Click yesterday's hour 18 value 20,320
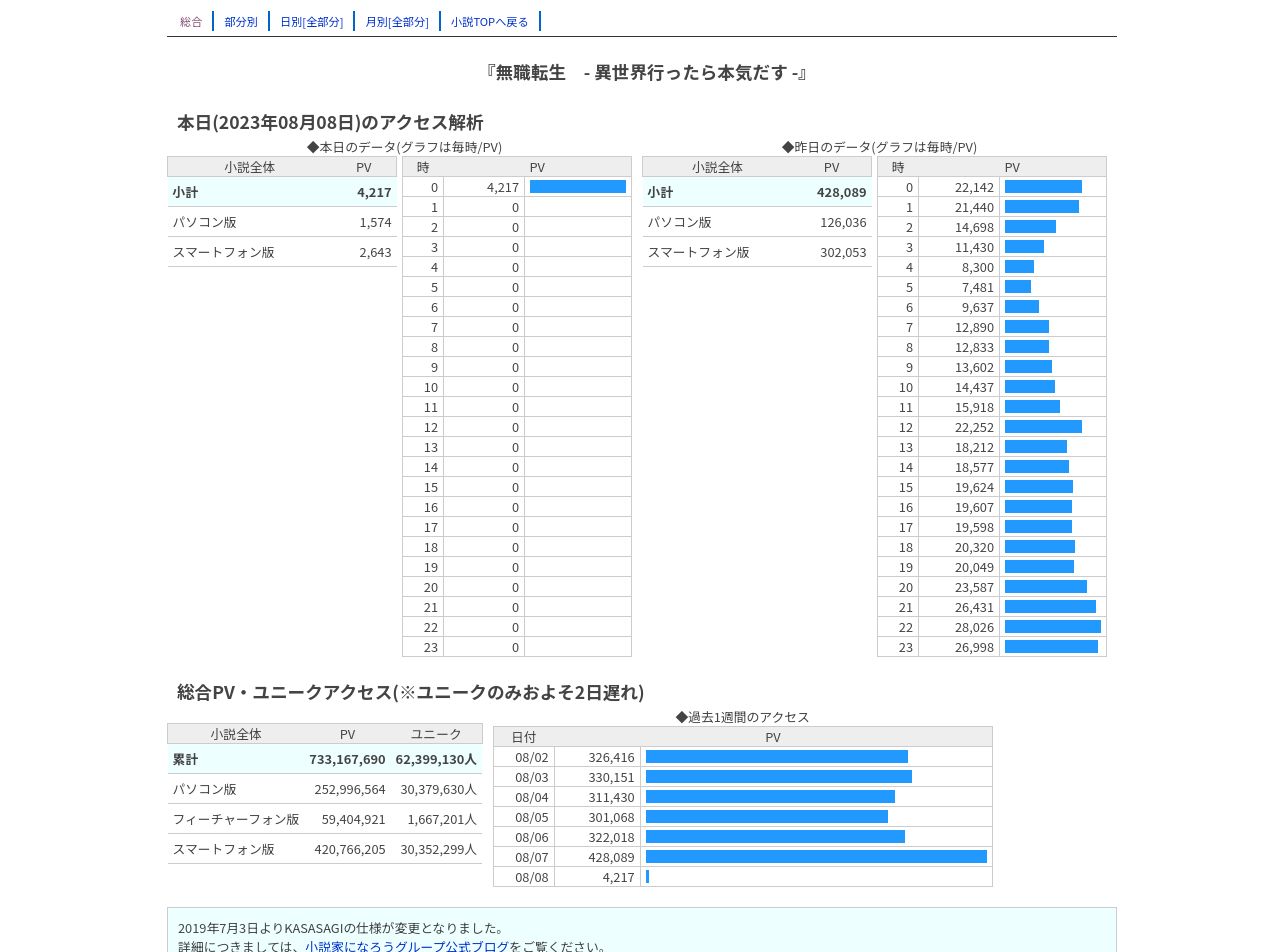The height and width of the screenshot is (952, 1284). [x=974, y=547]
